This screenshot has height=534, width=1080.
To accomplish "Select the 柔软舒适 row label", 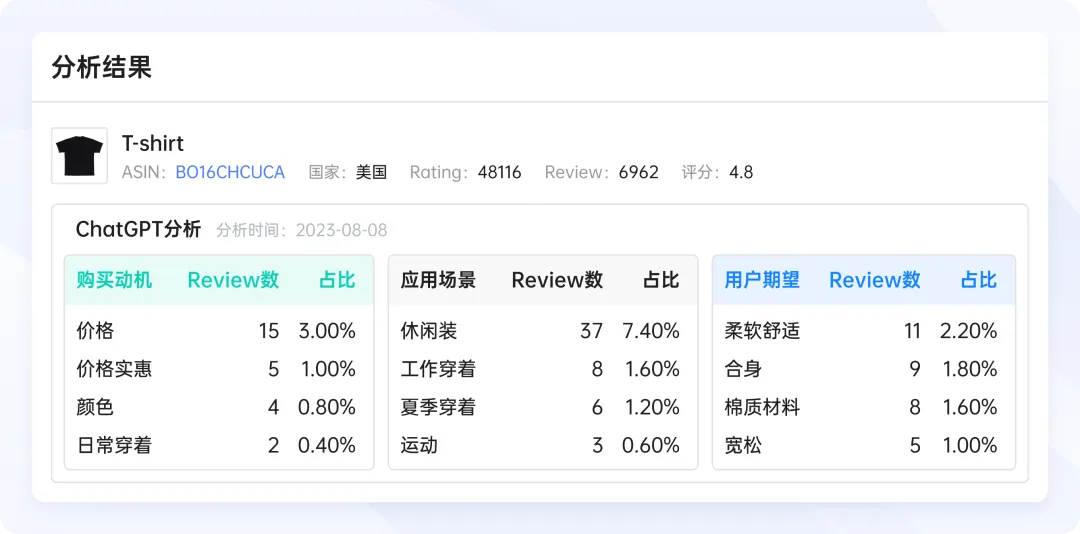I will (x=762, y=331).
